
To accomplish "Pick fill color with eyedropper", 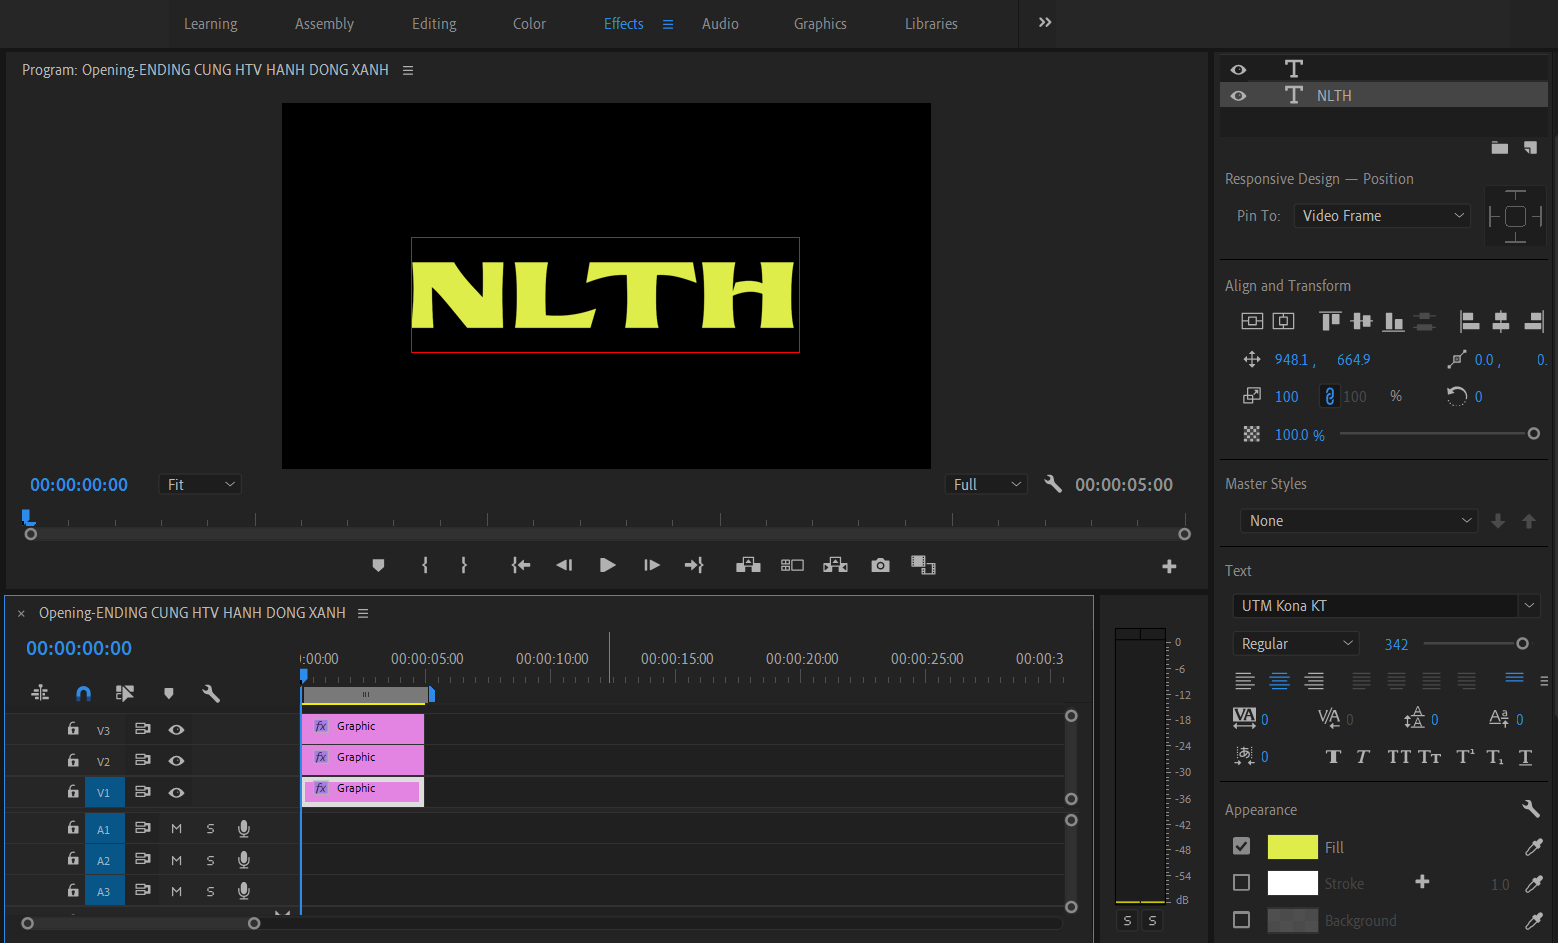I will 1533,847.
